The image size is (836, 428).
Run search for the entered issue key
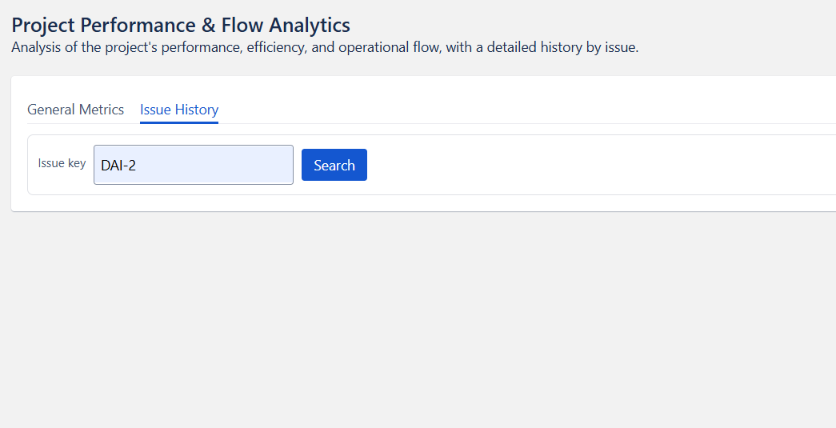pos(334,165)
